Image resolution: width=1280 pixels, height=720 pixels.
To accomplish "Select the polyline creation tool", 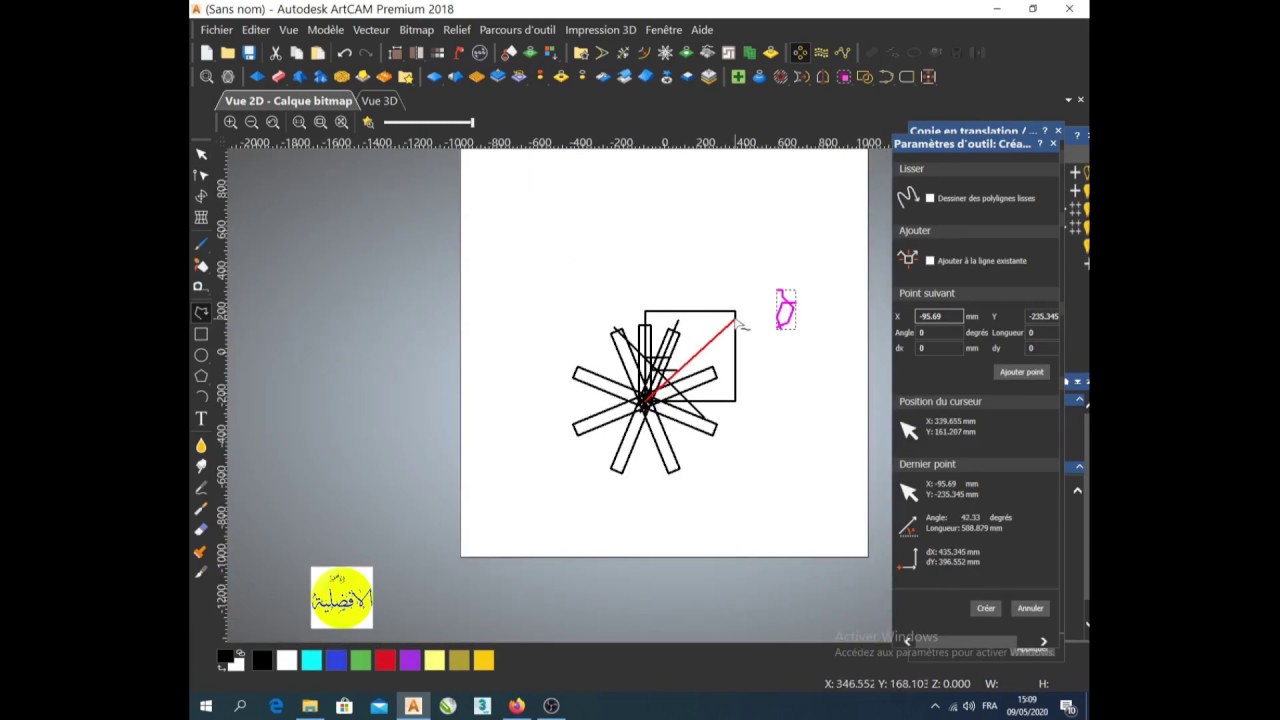I will (x=201, y=312).
